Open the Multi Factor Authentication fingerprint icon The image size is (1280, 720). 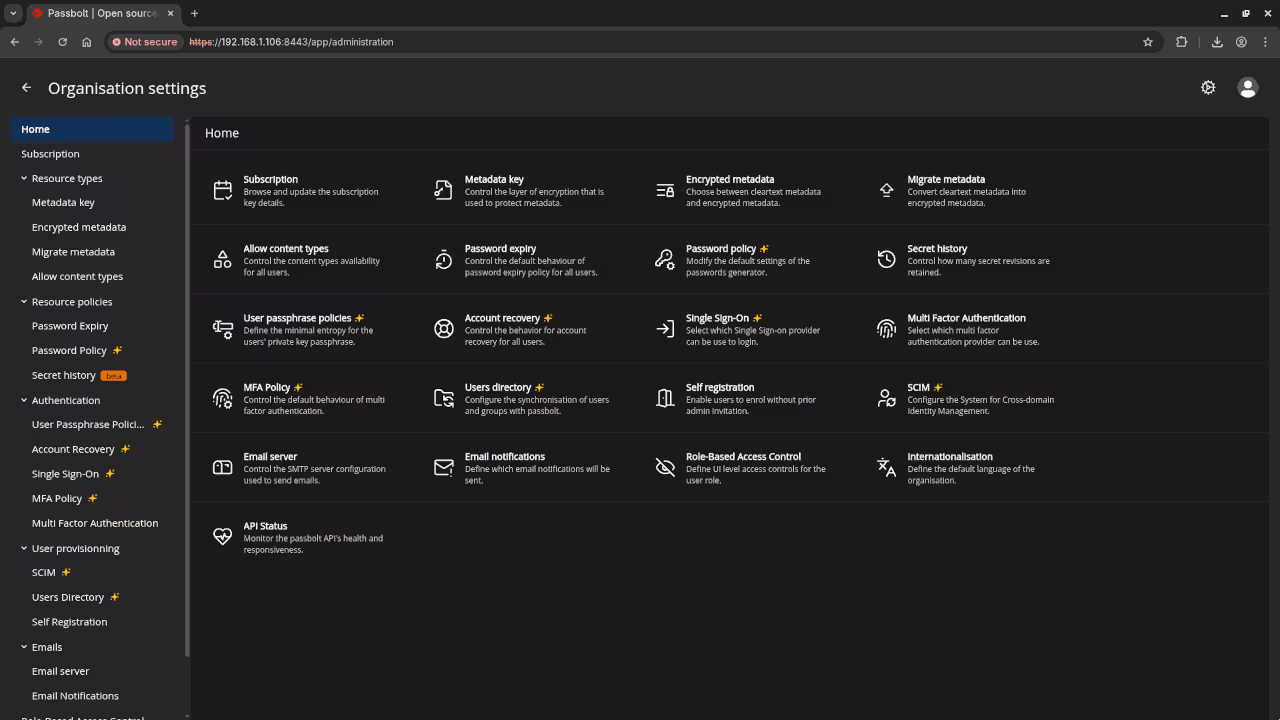tap(886, 328)
